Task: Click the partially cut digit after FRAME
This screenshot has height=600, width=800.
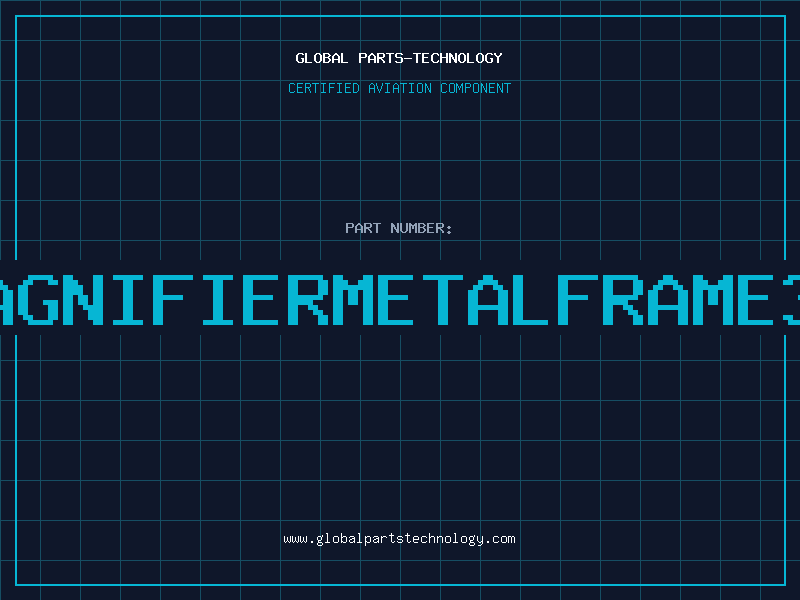Action: (x=791, y=300)
